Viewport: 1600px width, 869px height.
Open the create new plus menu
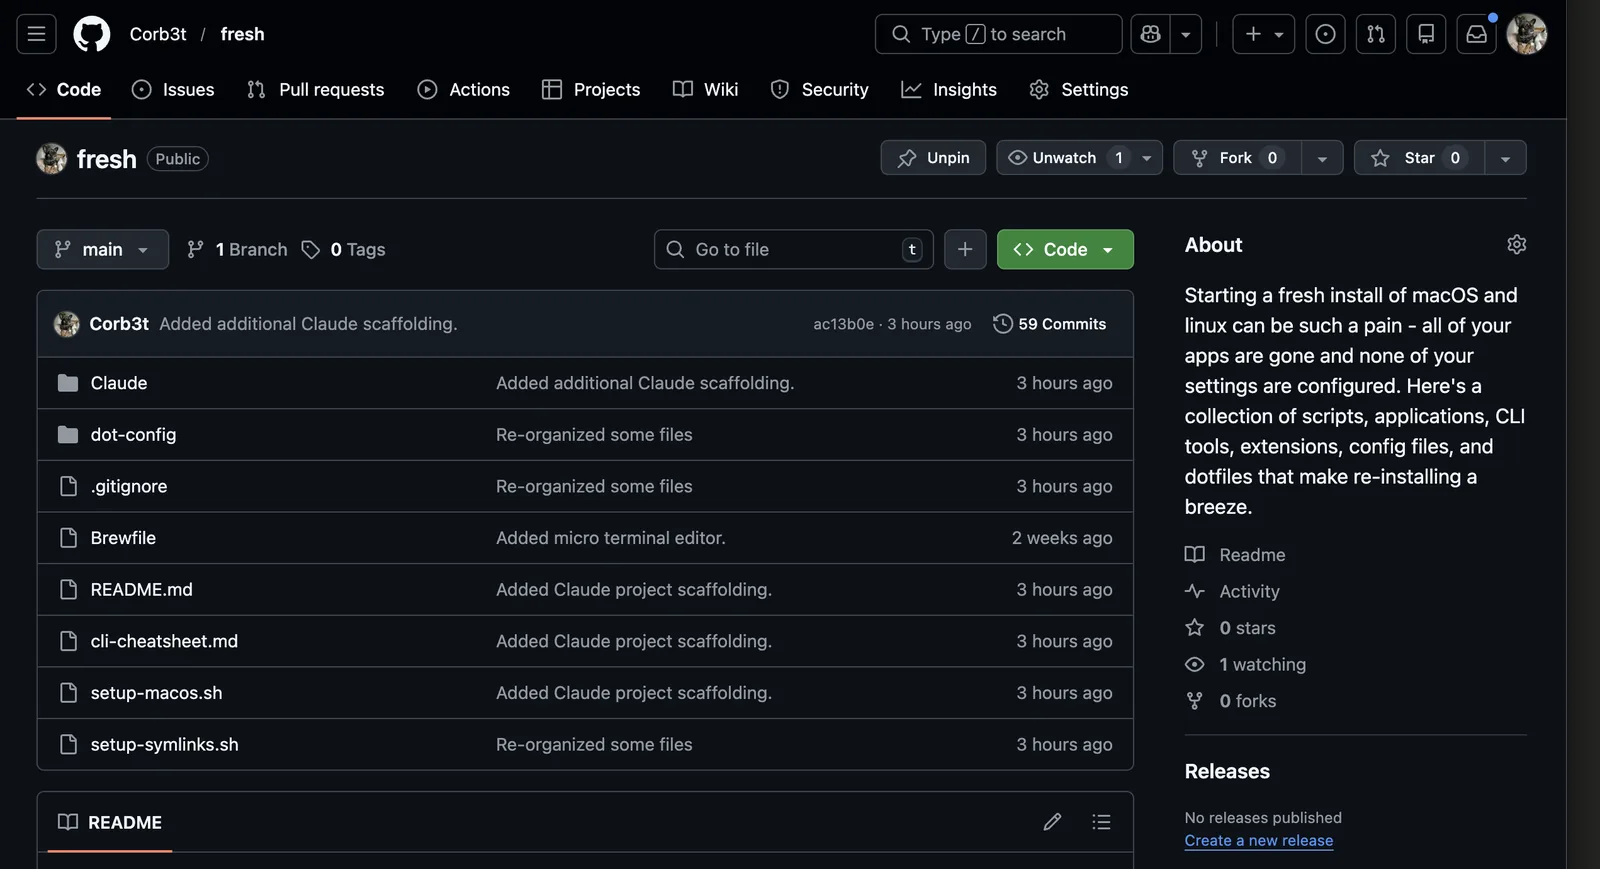pos(1264,34)
